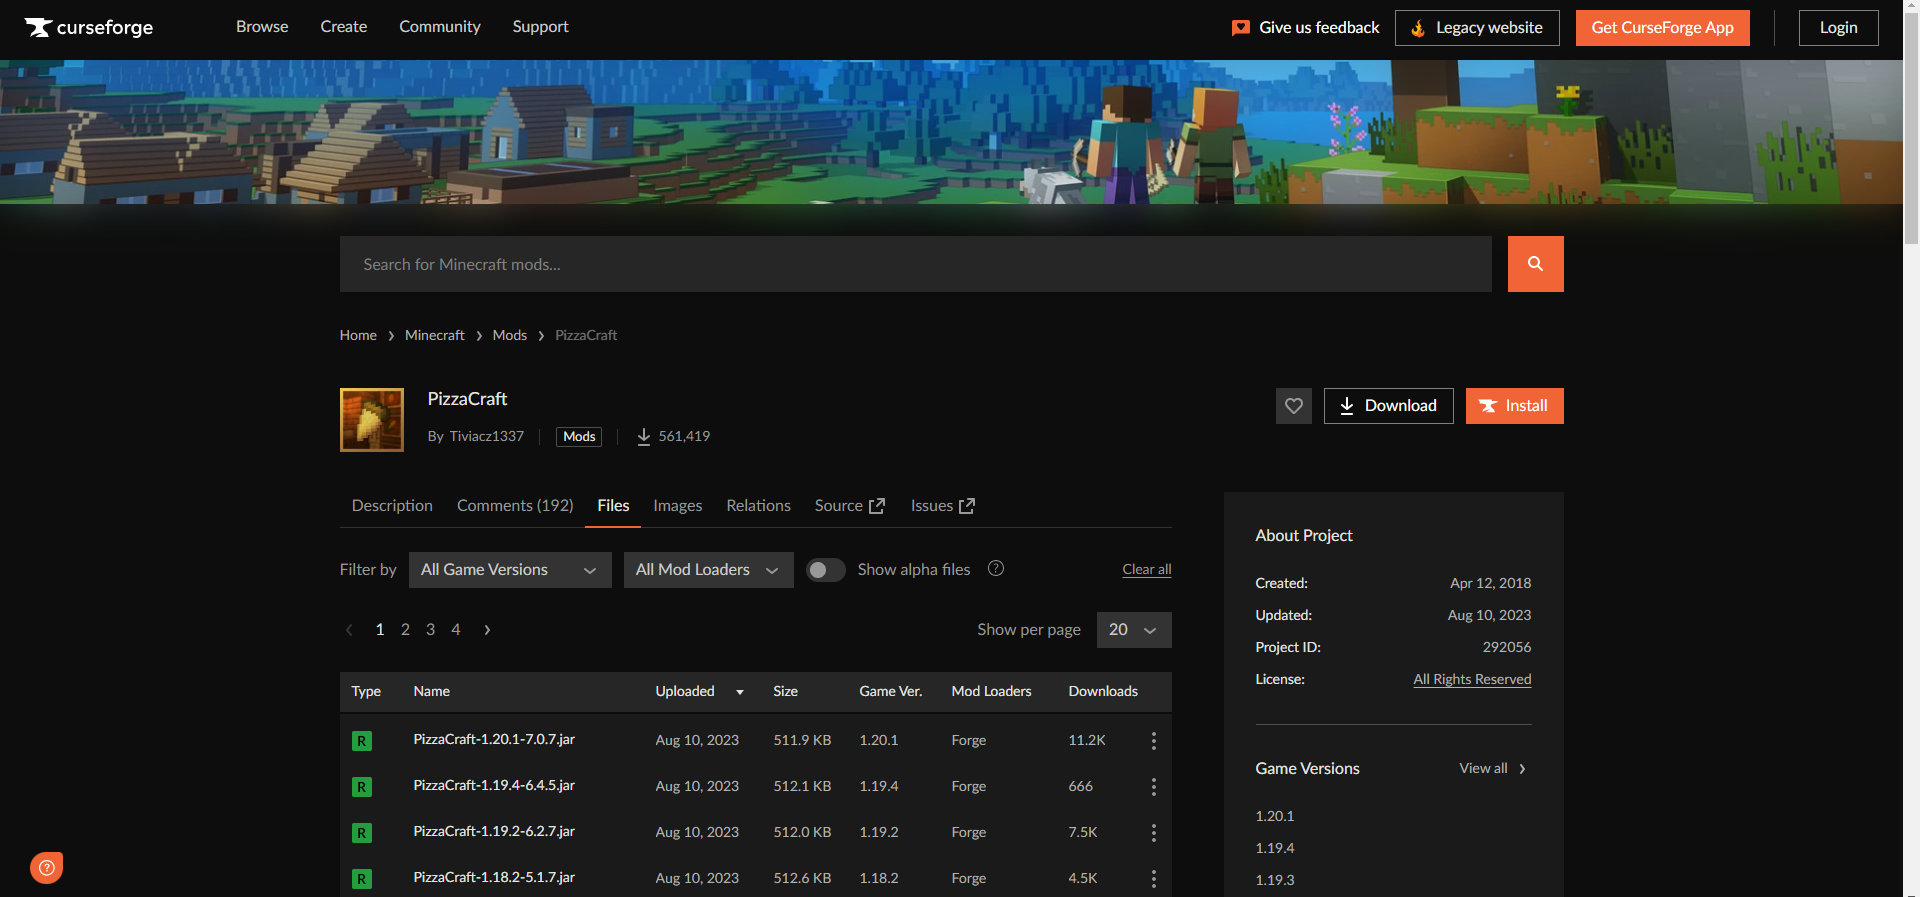Change the Show per page 20 dropdown
This screenshot has height=897, width=1920.
coord(1133,630)
